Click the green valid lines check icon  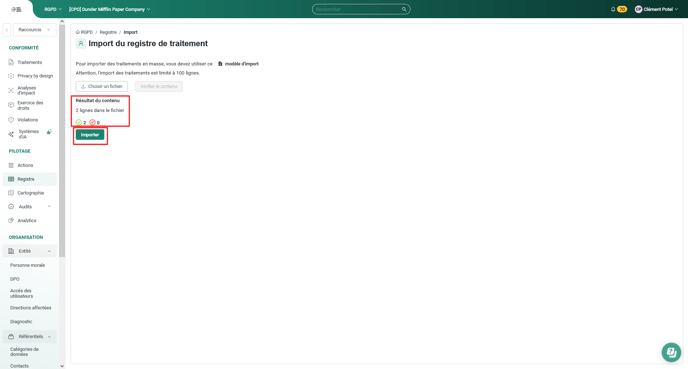[79, 122]
